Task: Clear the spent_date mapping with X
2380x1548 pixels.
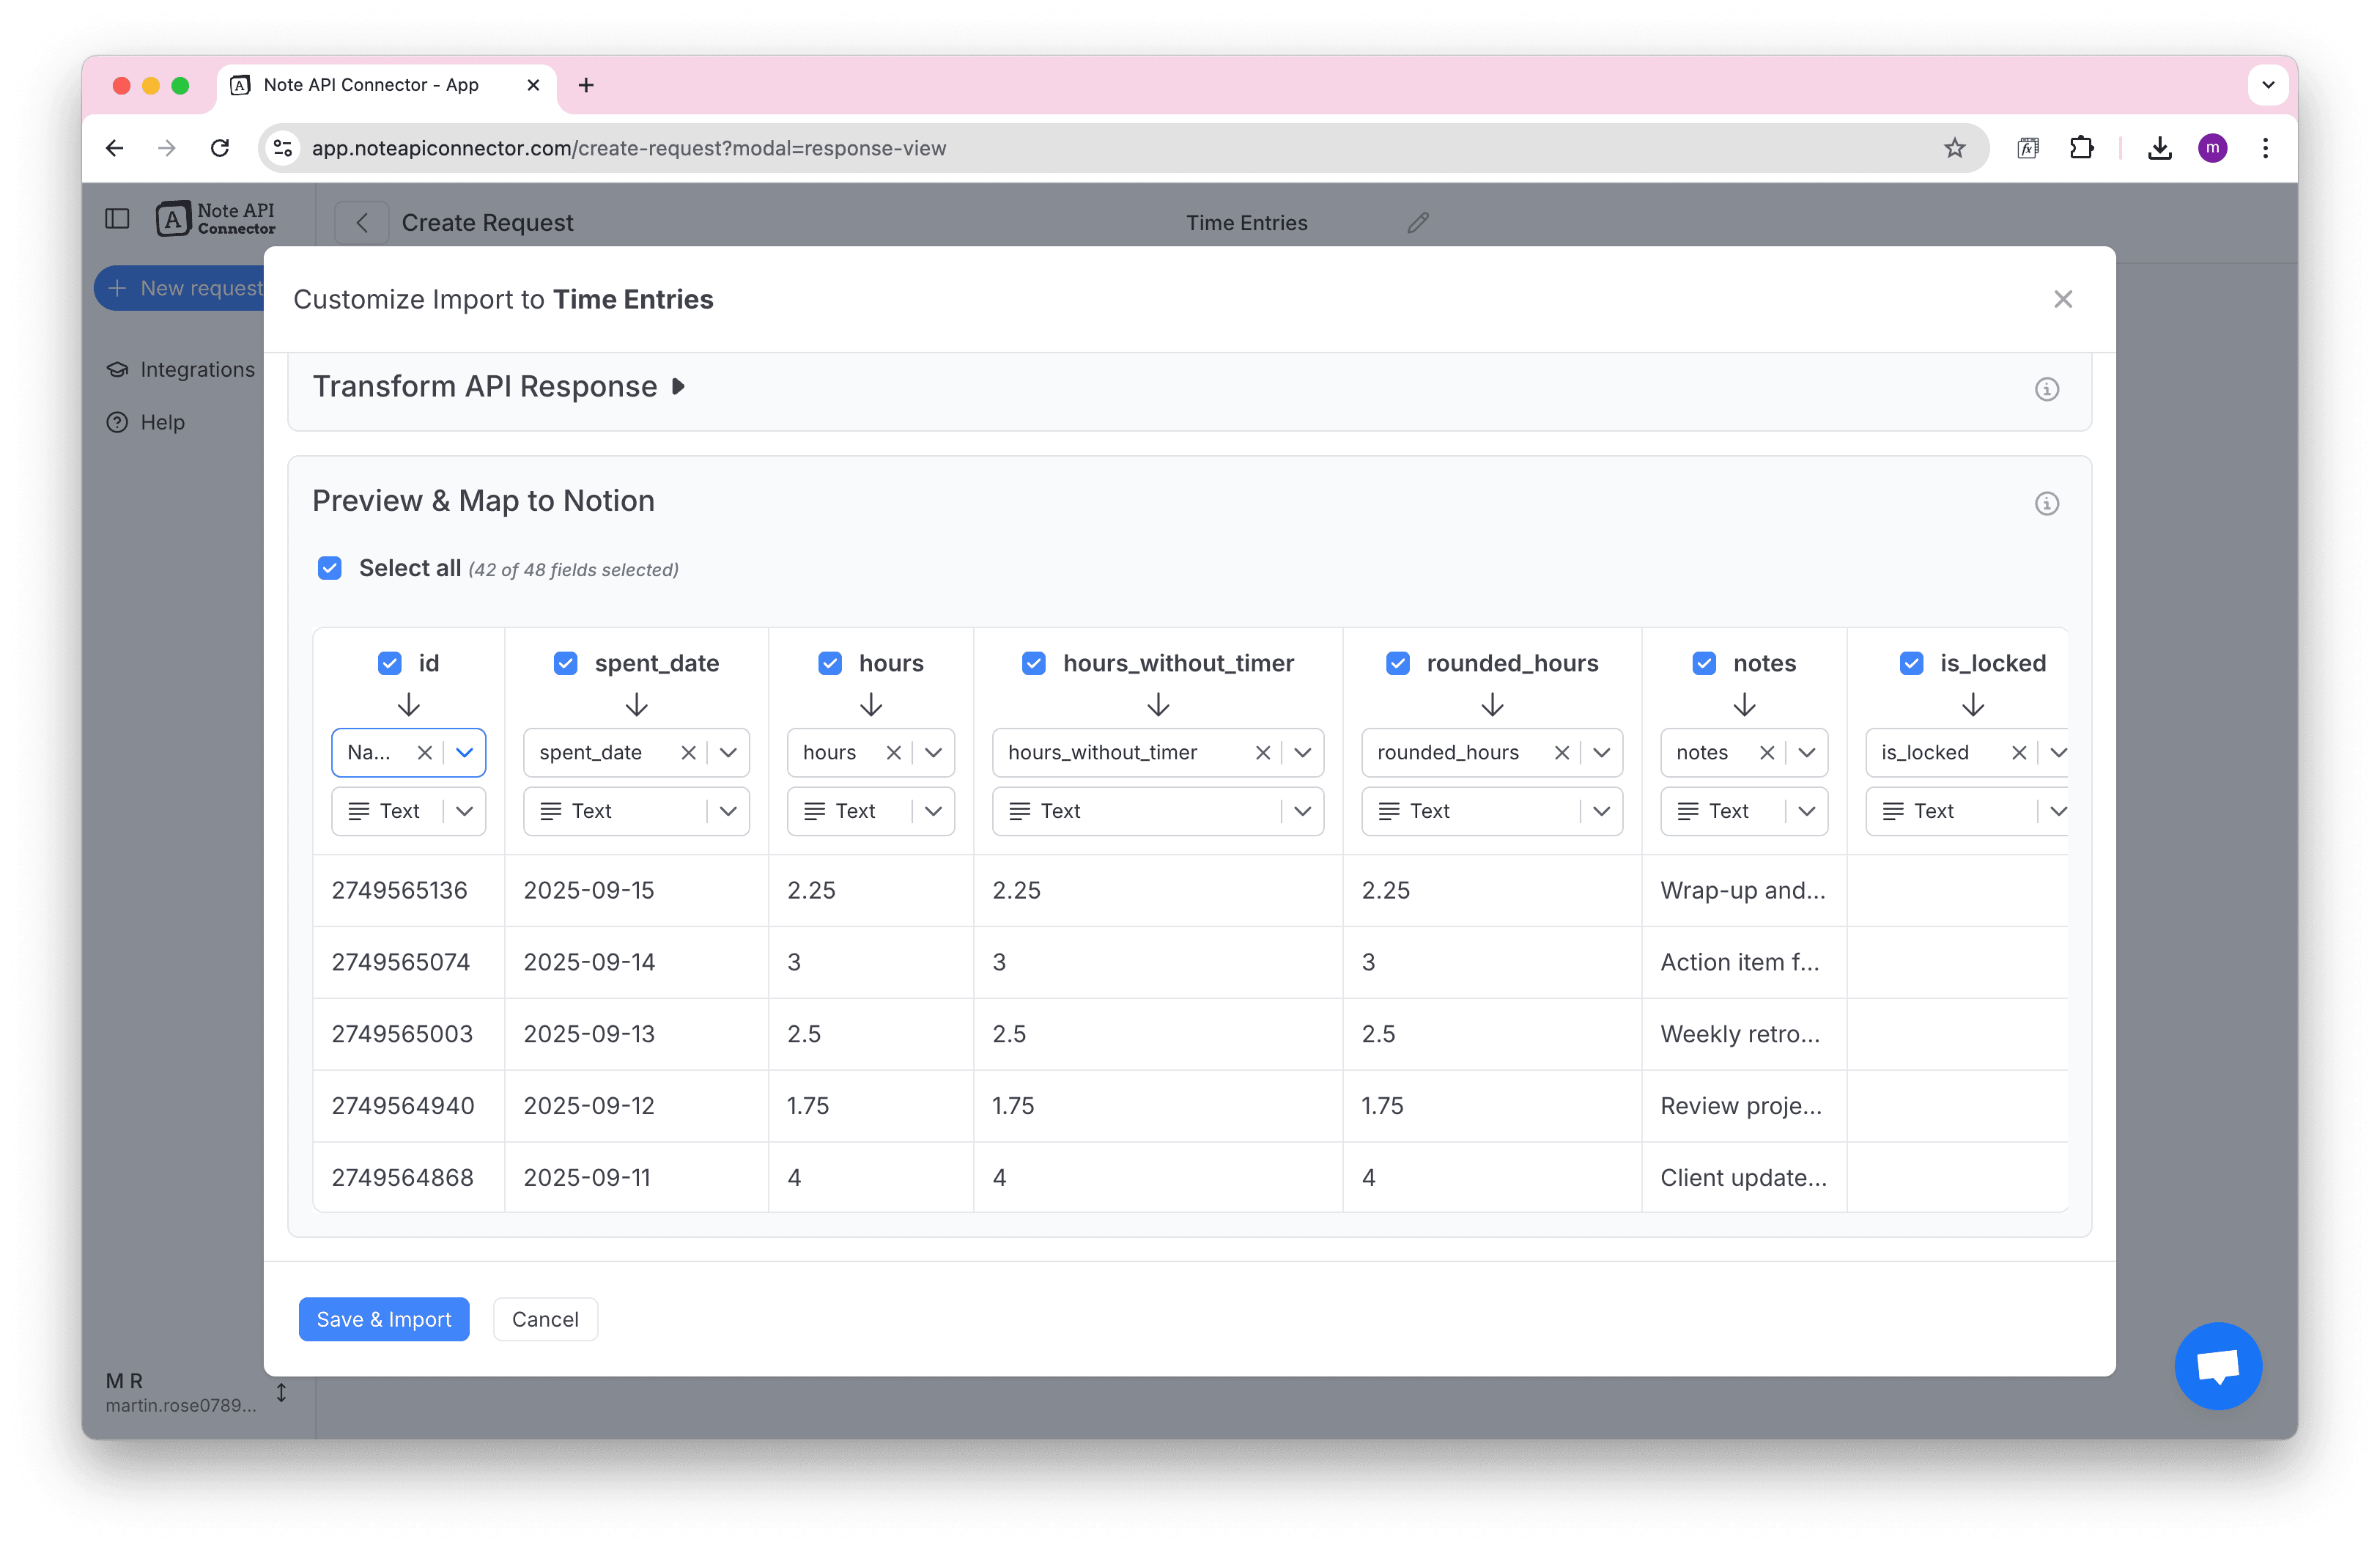Action: [688, 752]
